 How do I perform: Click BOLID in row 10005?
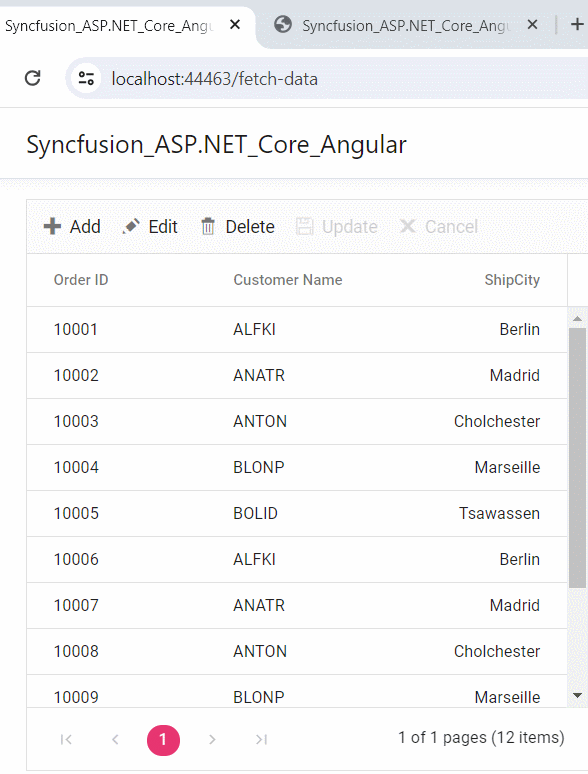click(255, 513)
